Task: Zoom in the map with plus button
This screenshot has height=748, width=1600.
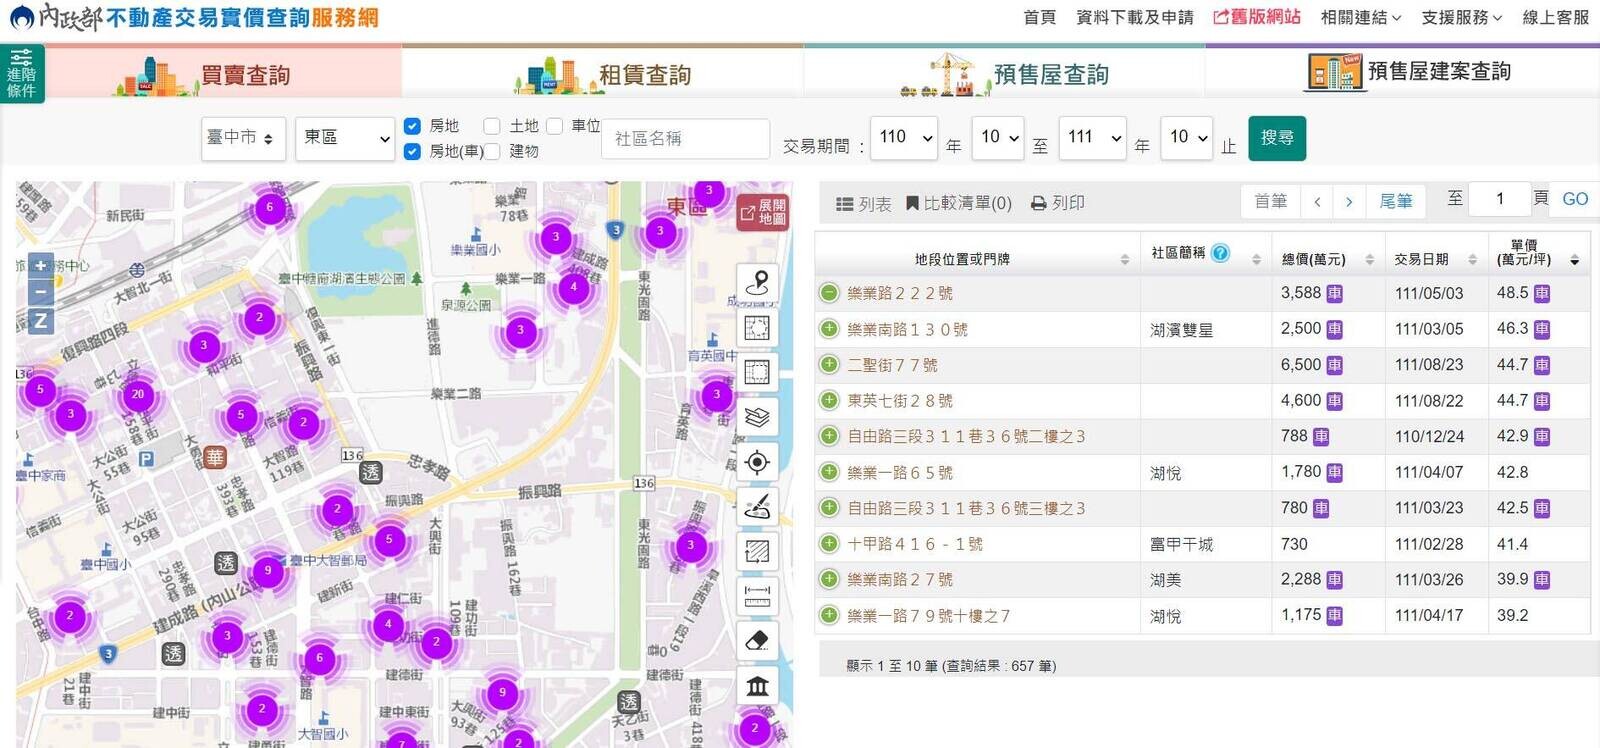Action: [x=40, y=266]
